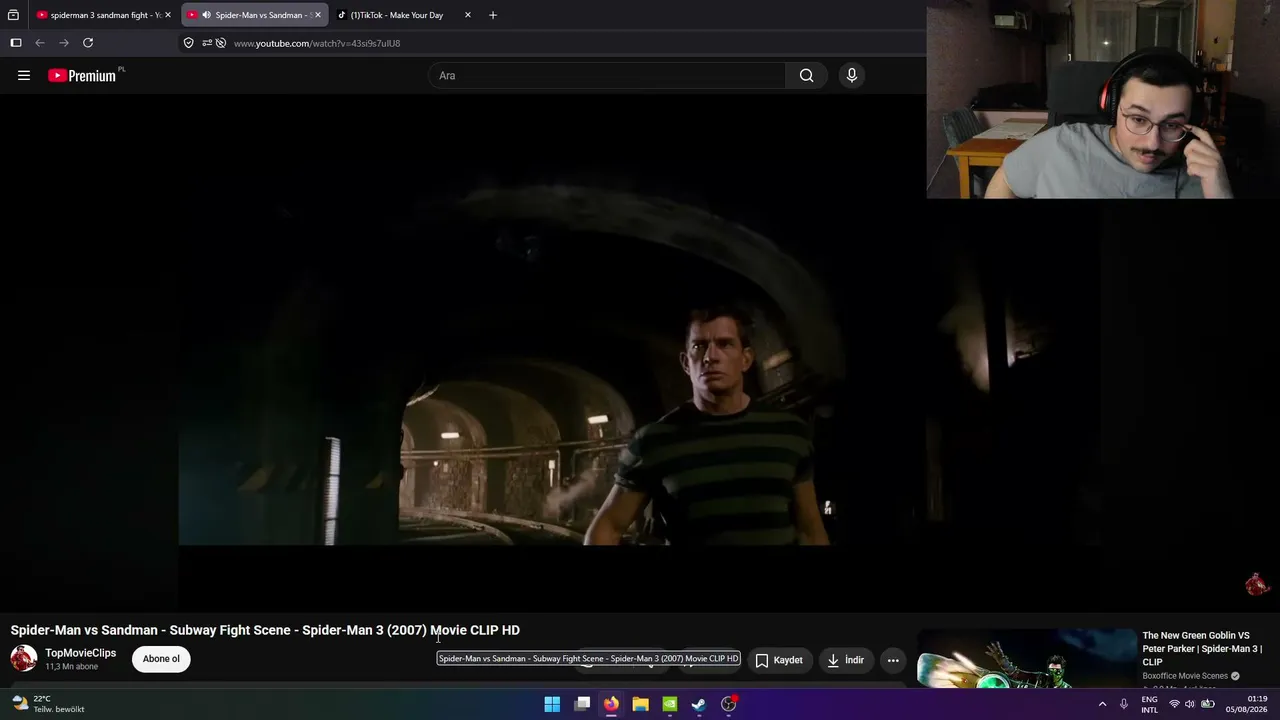Go back to the previous page
The image size is (1280, 720).
pos(40,43)
